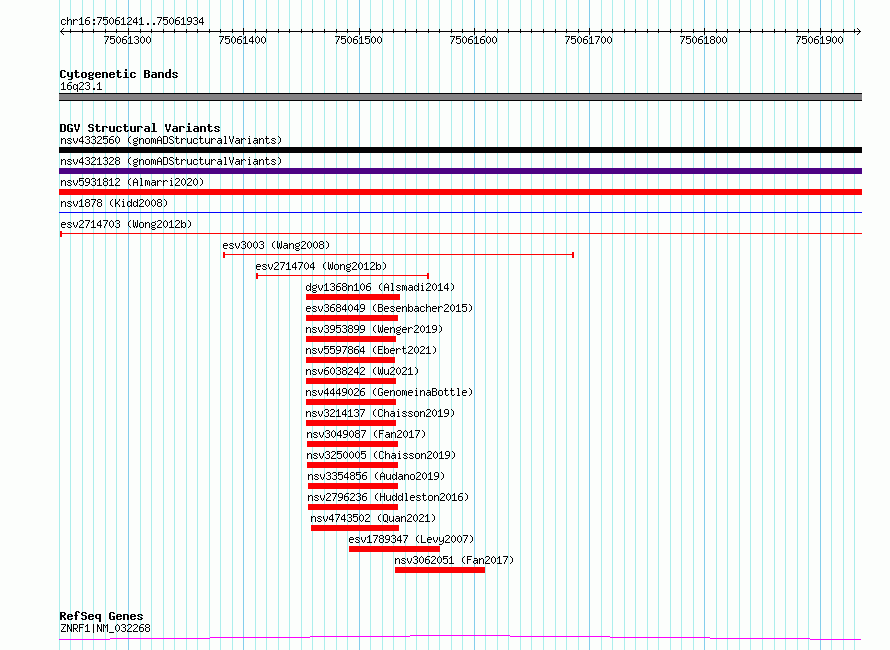Viewport: 890px width, 650px height.
Task: Click ruler position 75061500
Action: point(358,40)
